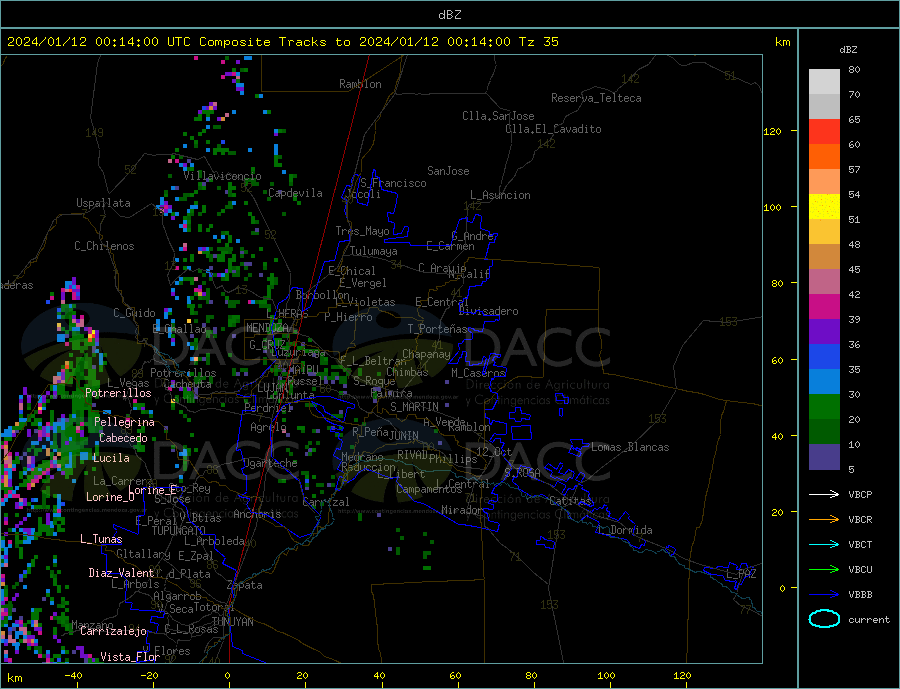Click the blue VBBB arrow in legend
900x689 pixels.
(824, 594)
